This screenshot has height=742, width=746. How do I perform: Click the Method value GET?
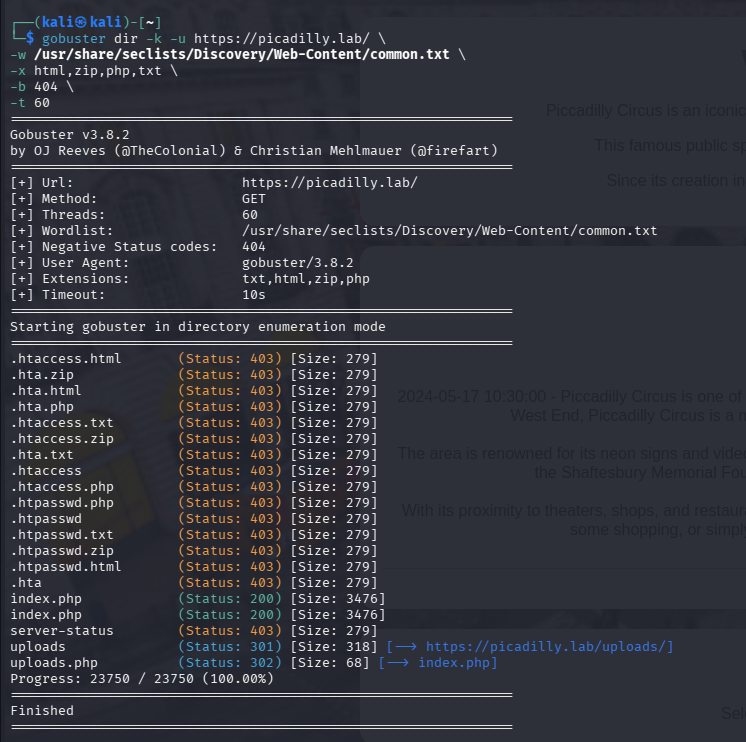254,198
